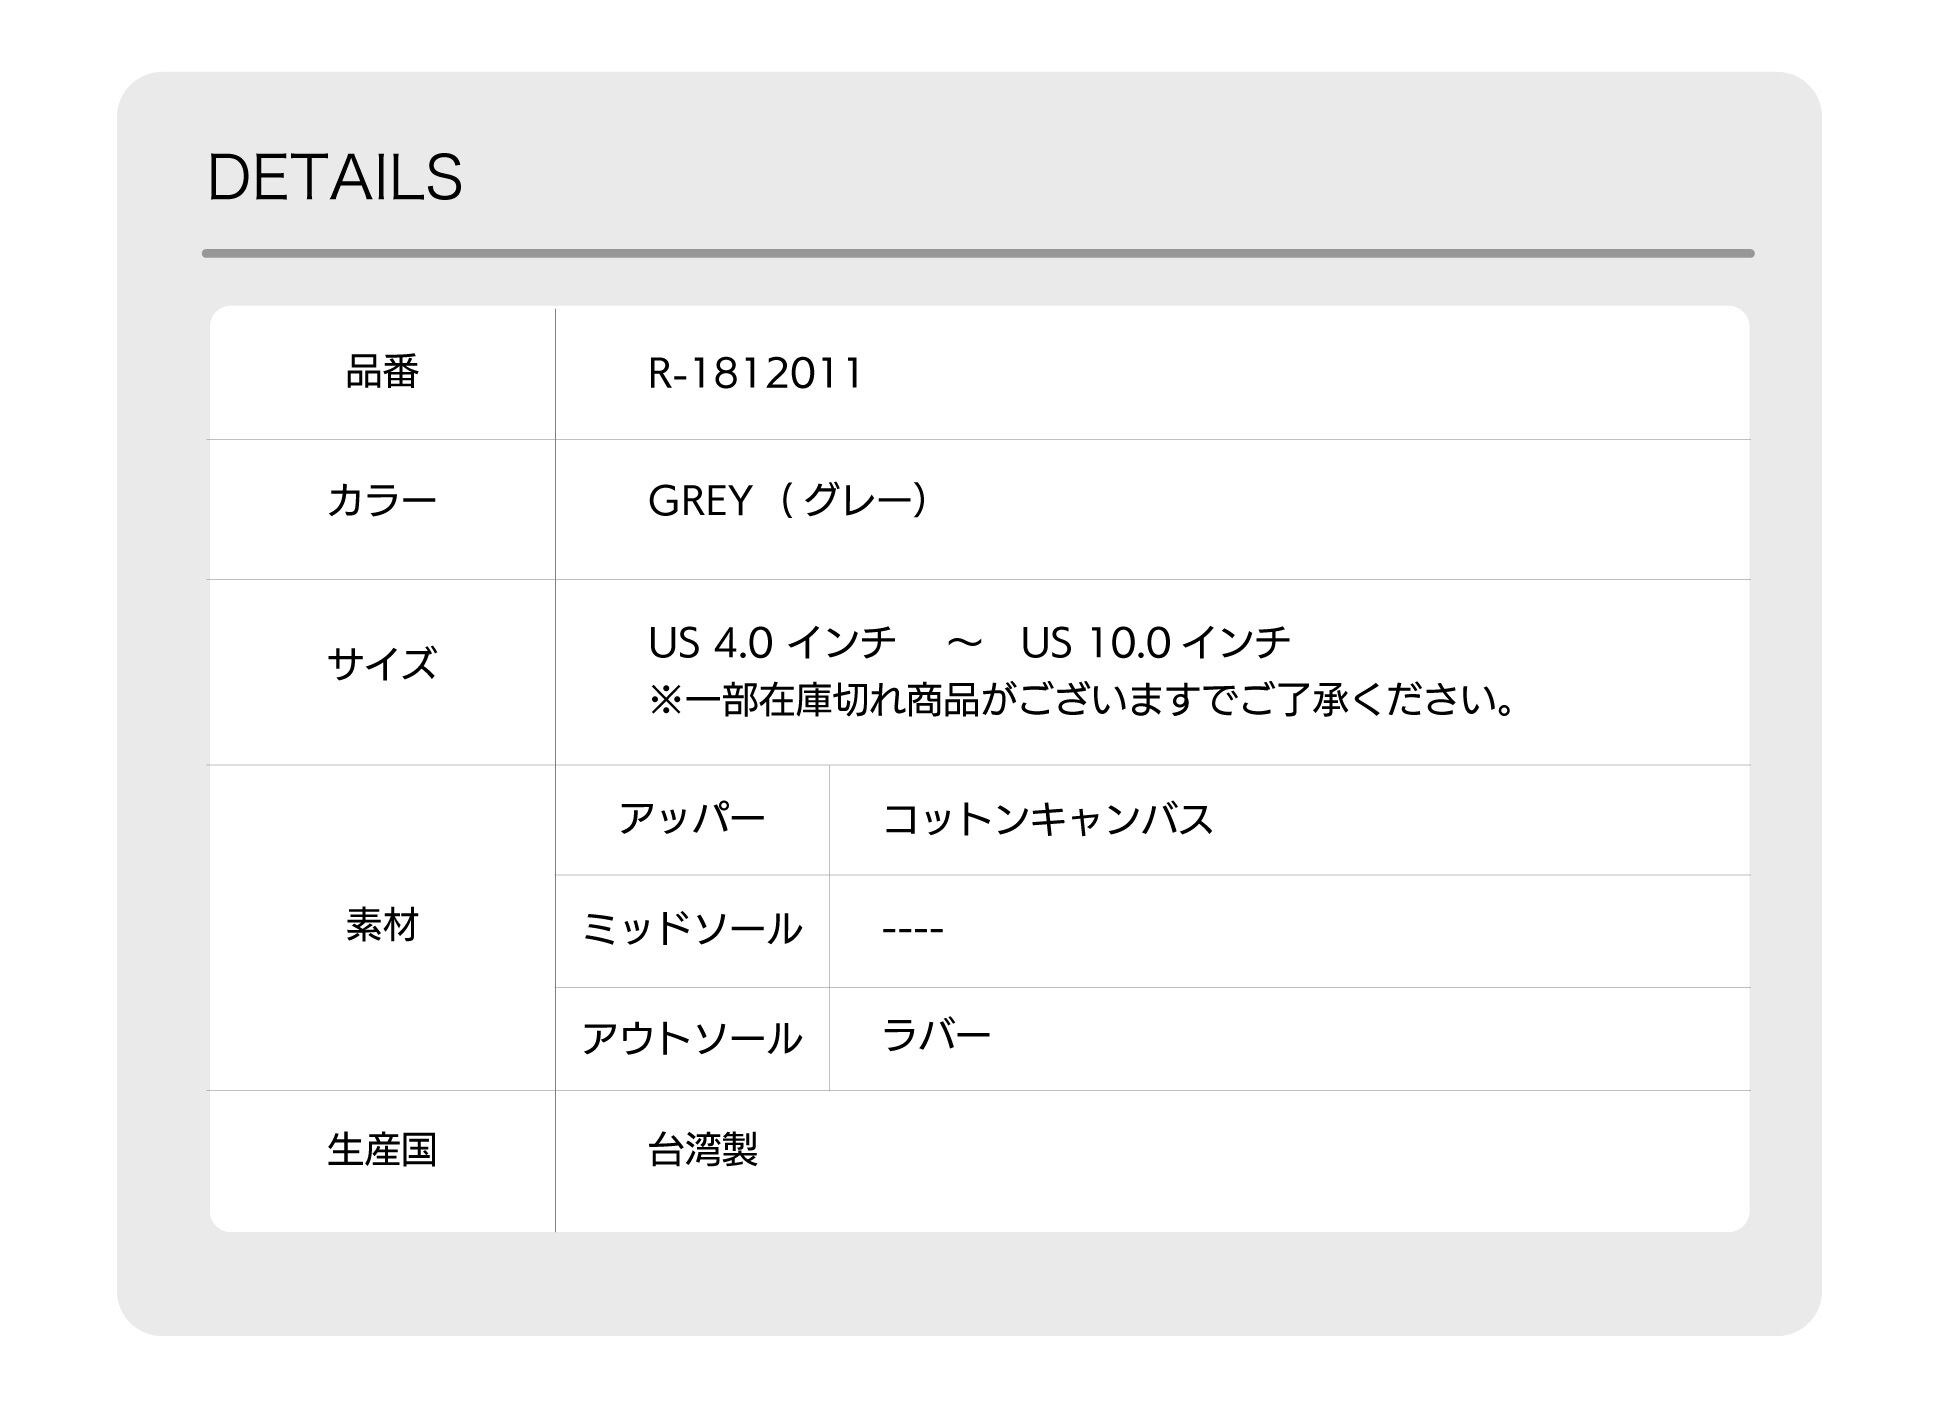Select the カラー label cell
1940x1406 pixels.
(x=382, y=509)
